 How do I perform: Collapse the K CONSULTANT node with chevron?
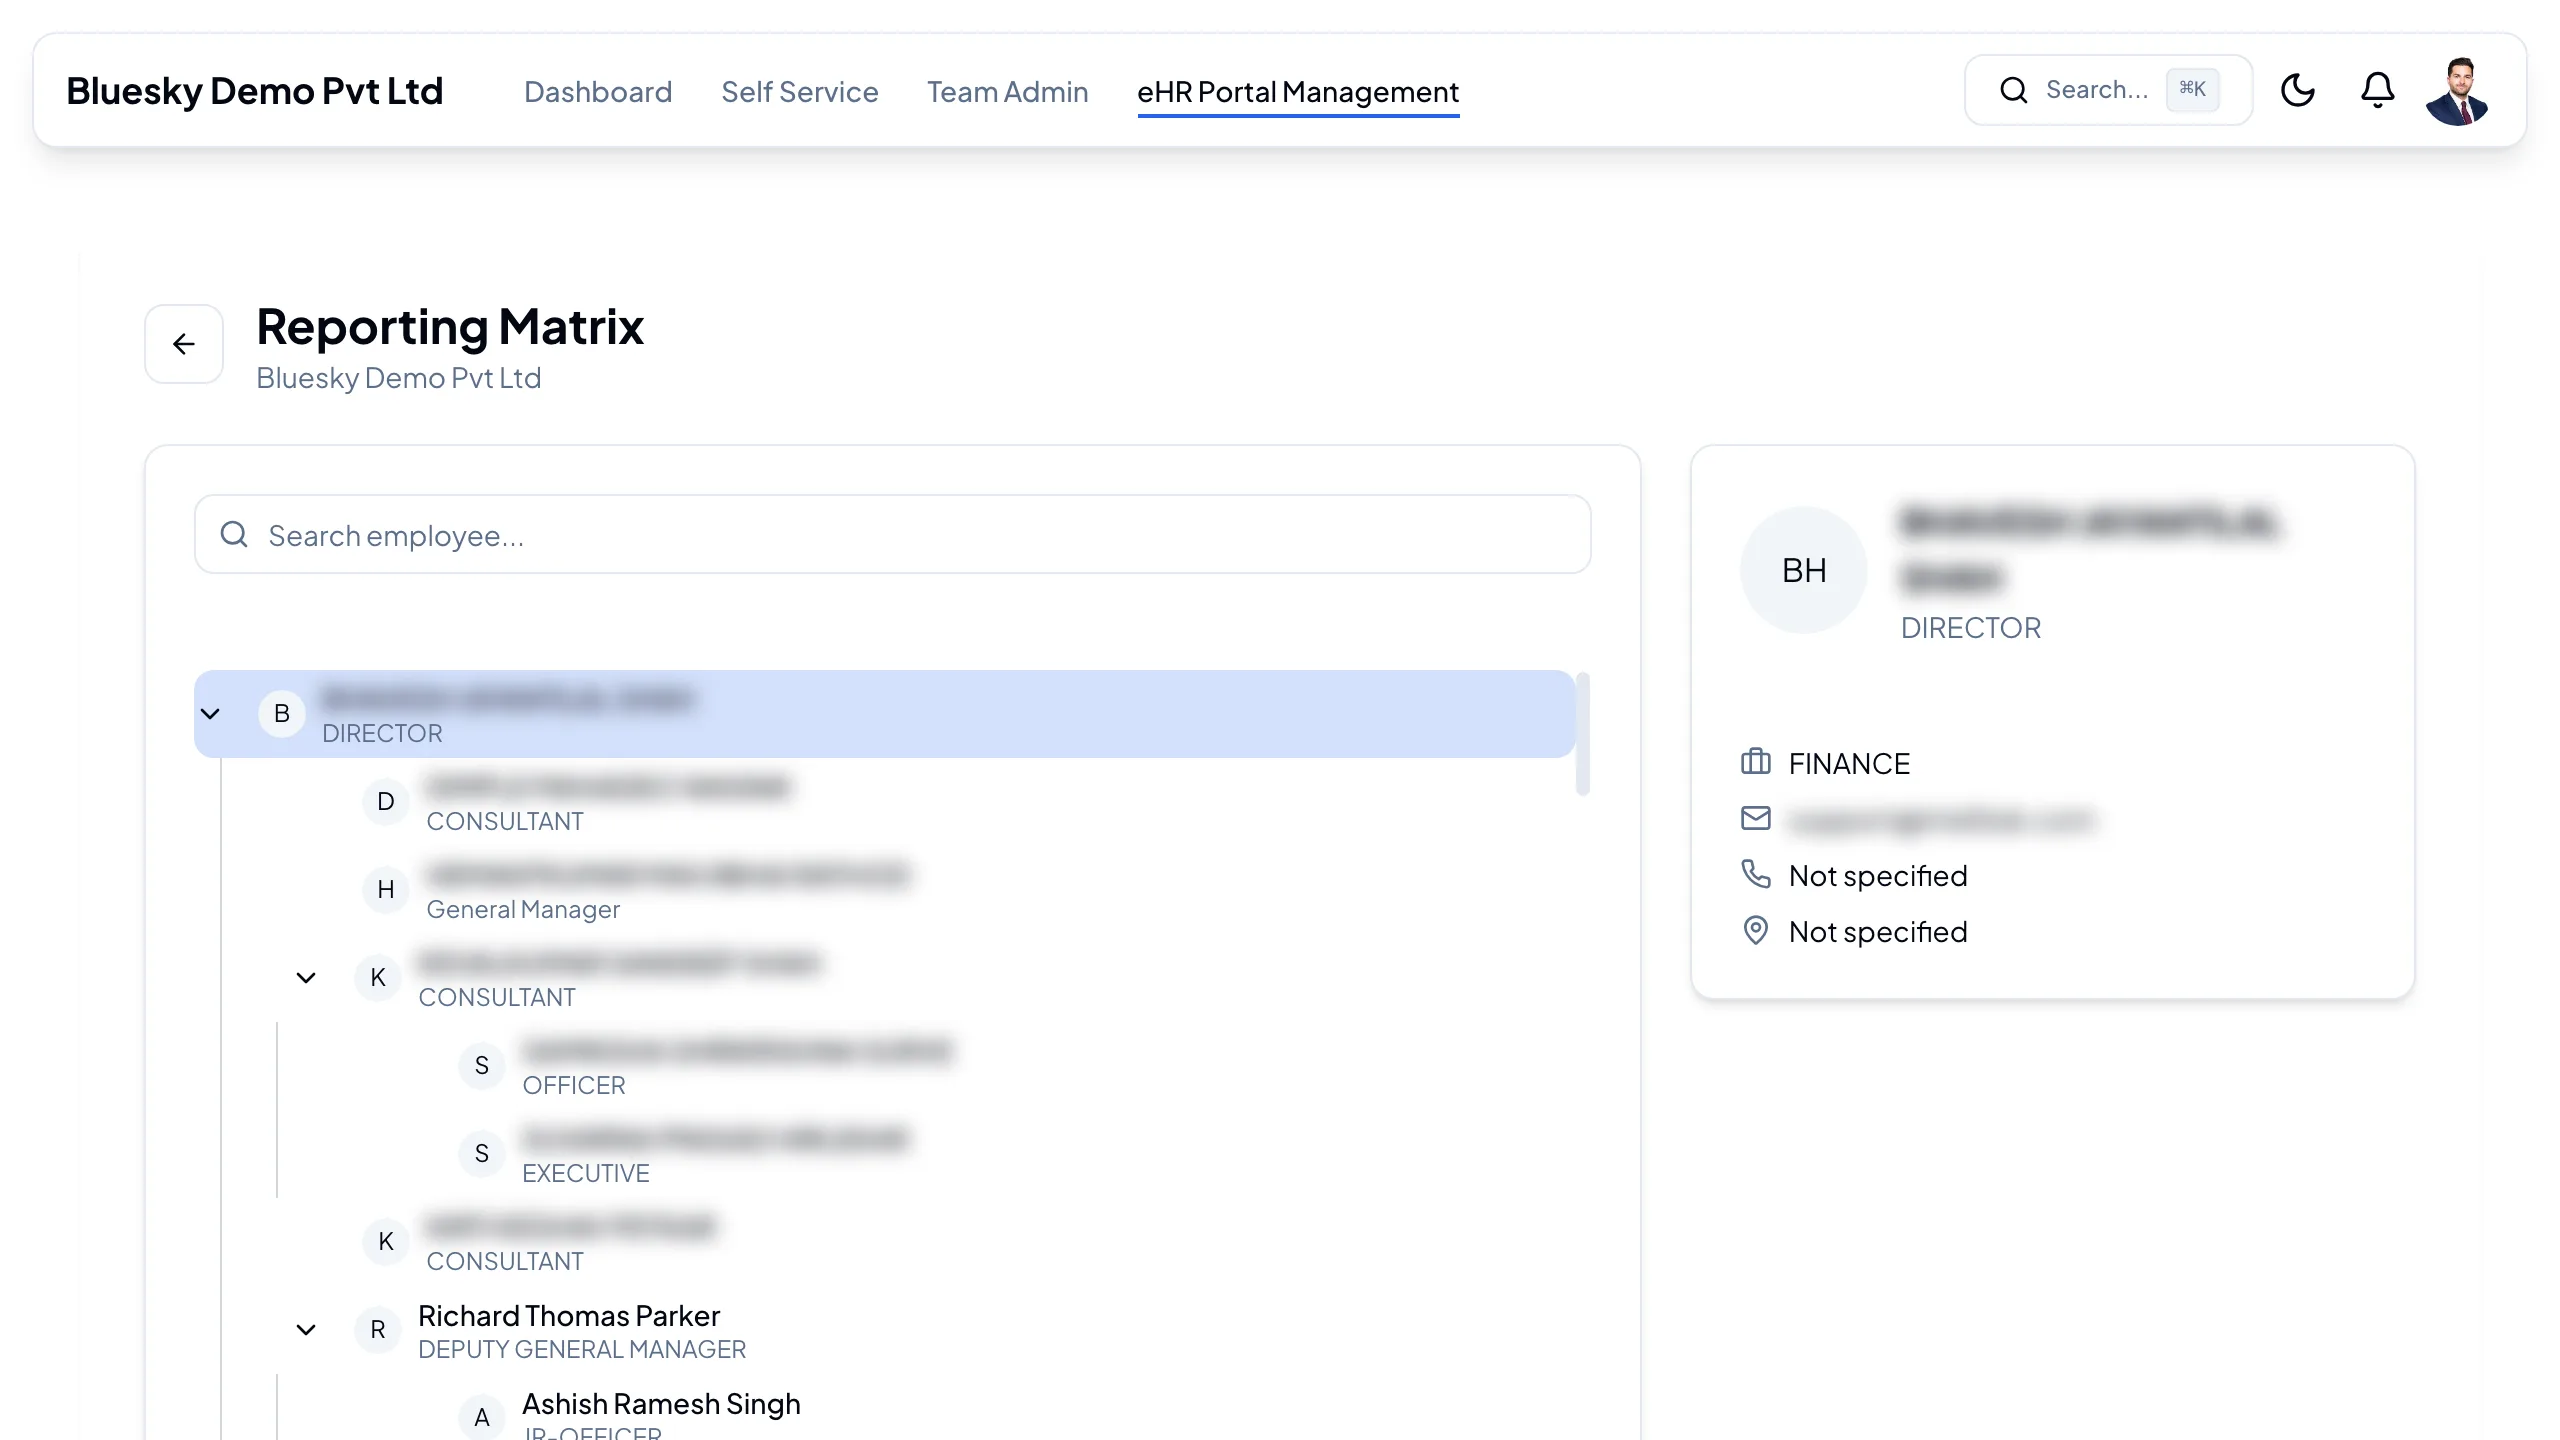tap(306, 978)
